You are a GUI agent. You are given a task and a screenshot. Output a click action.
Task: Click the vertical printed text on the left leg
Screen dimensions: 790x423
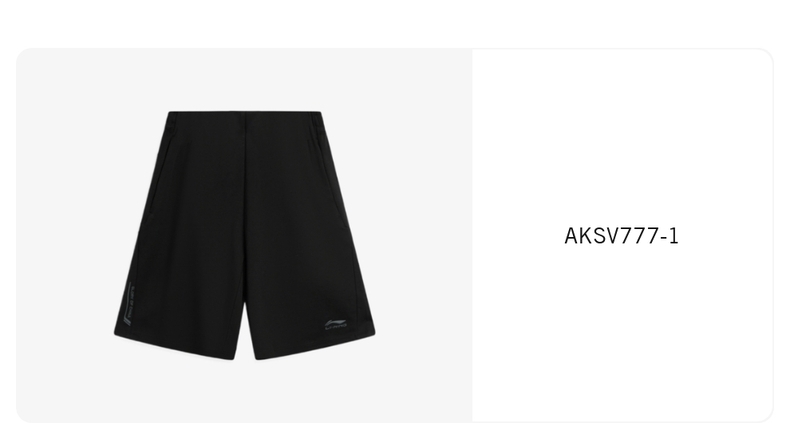[x=129, y=304]
